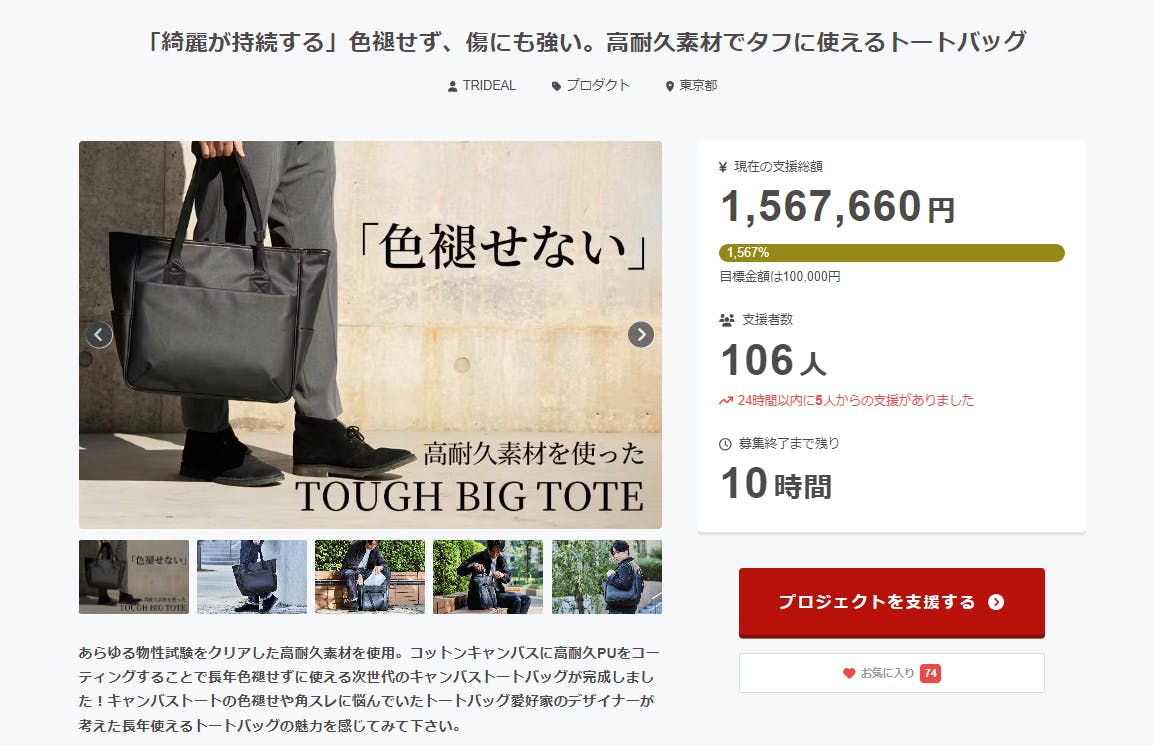Open the TRIDEAL creator link
Screen dimensions: 1153x745
click(x=489, y=85)
